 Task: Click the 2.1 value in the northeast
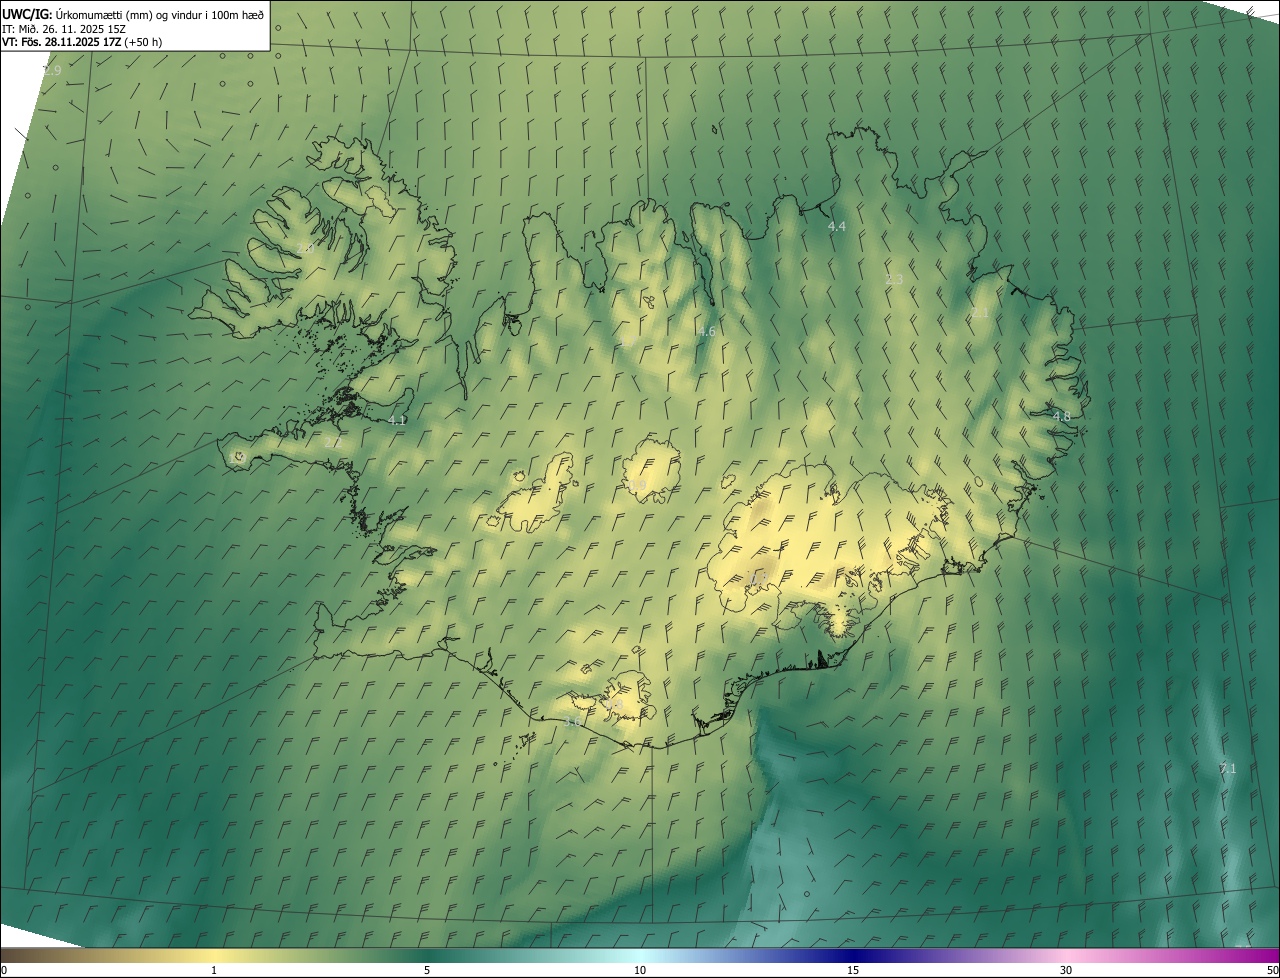pos(979,313)
